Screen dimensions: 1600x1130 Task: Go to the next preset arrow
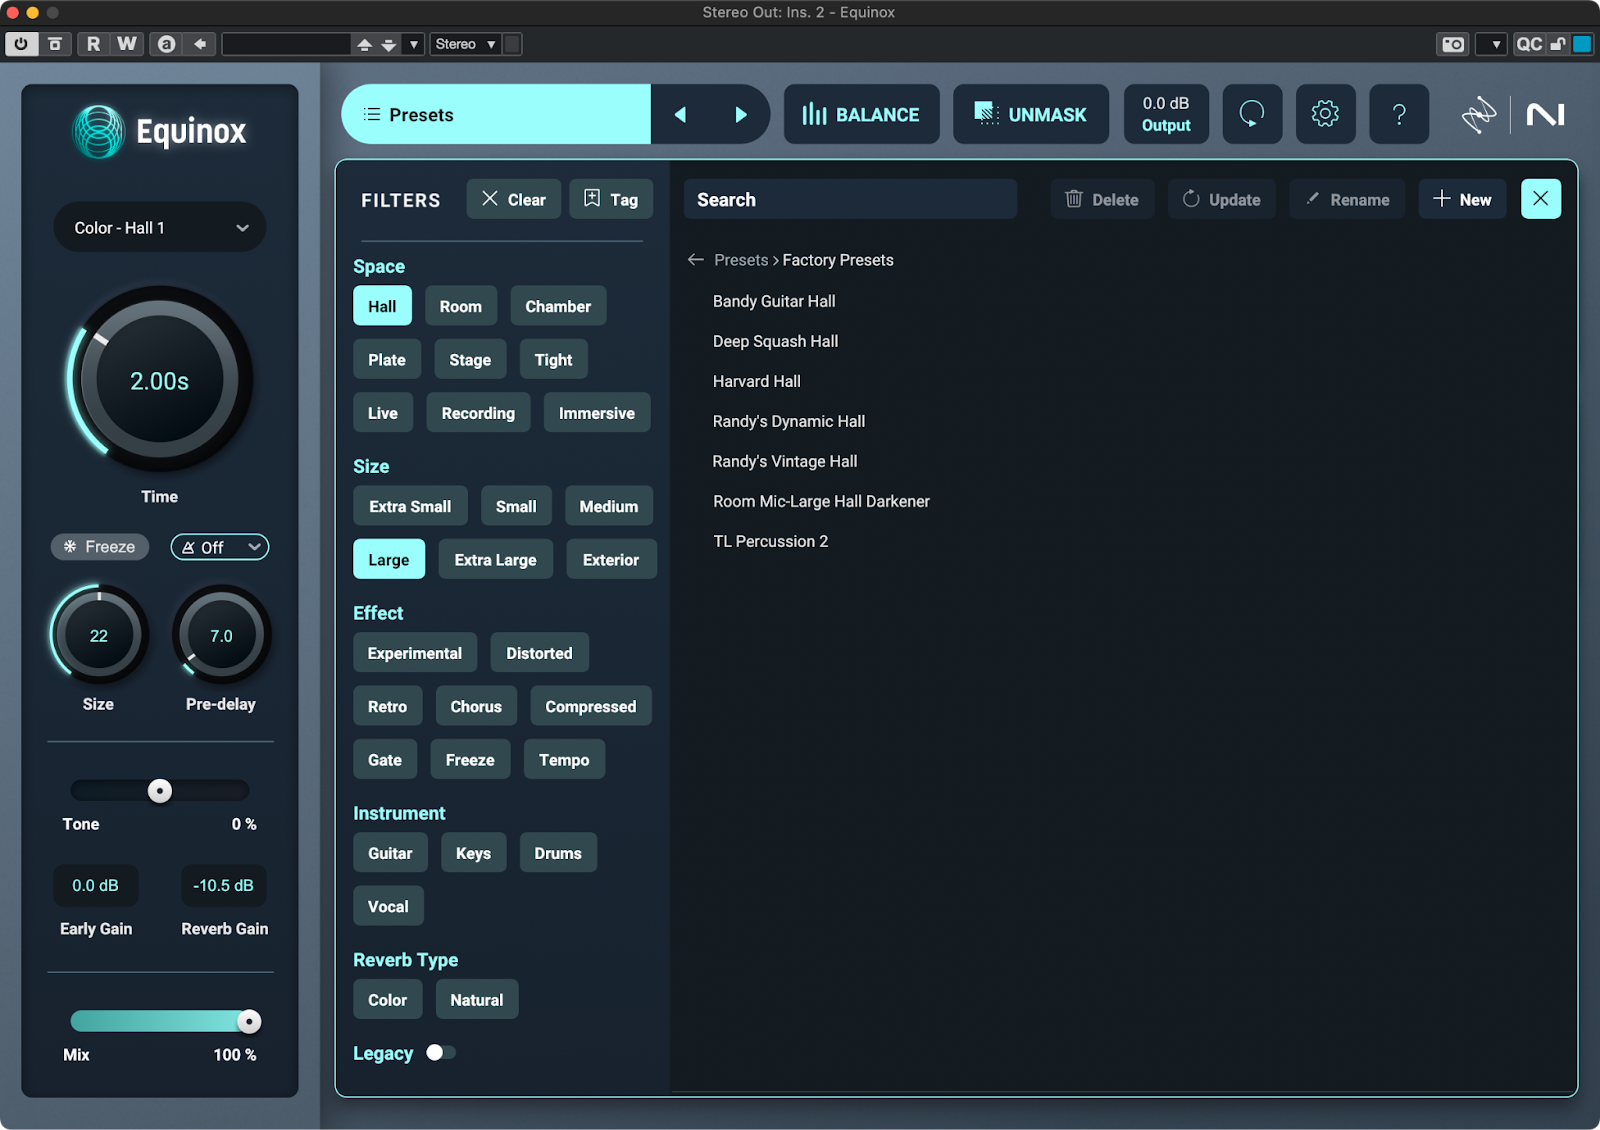[741, 115]
